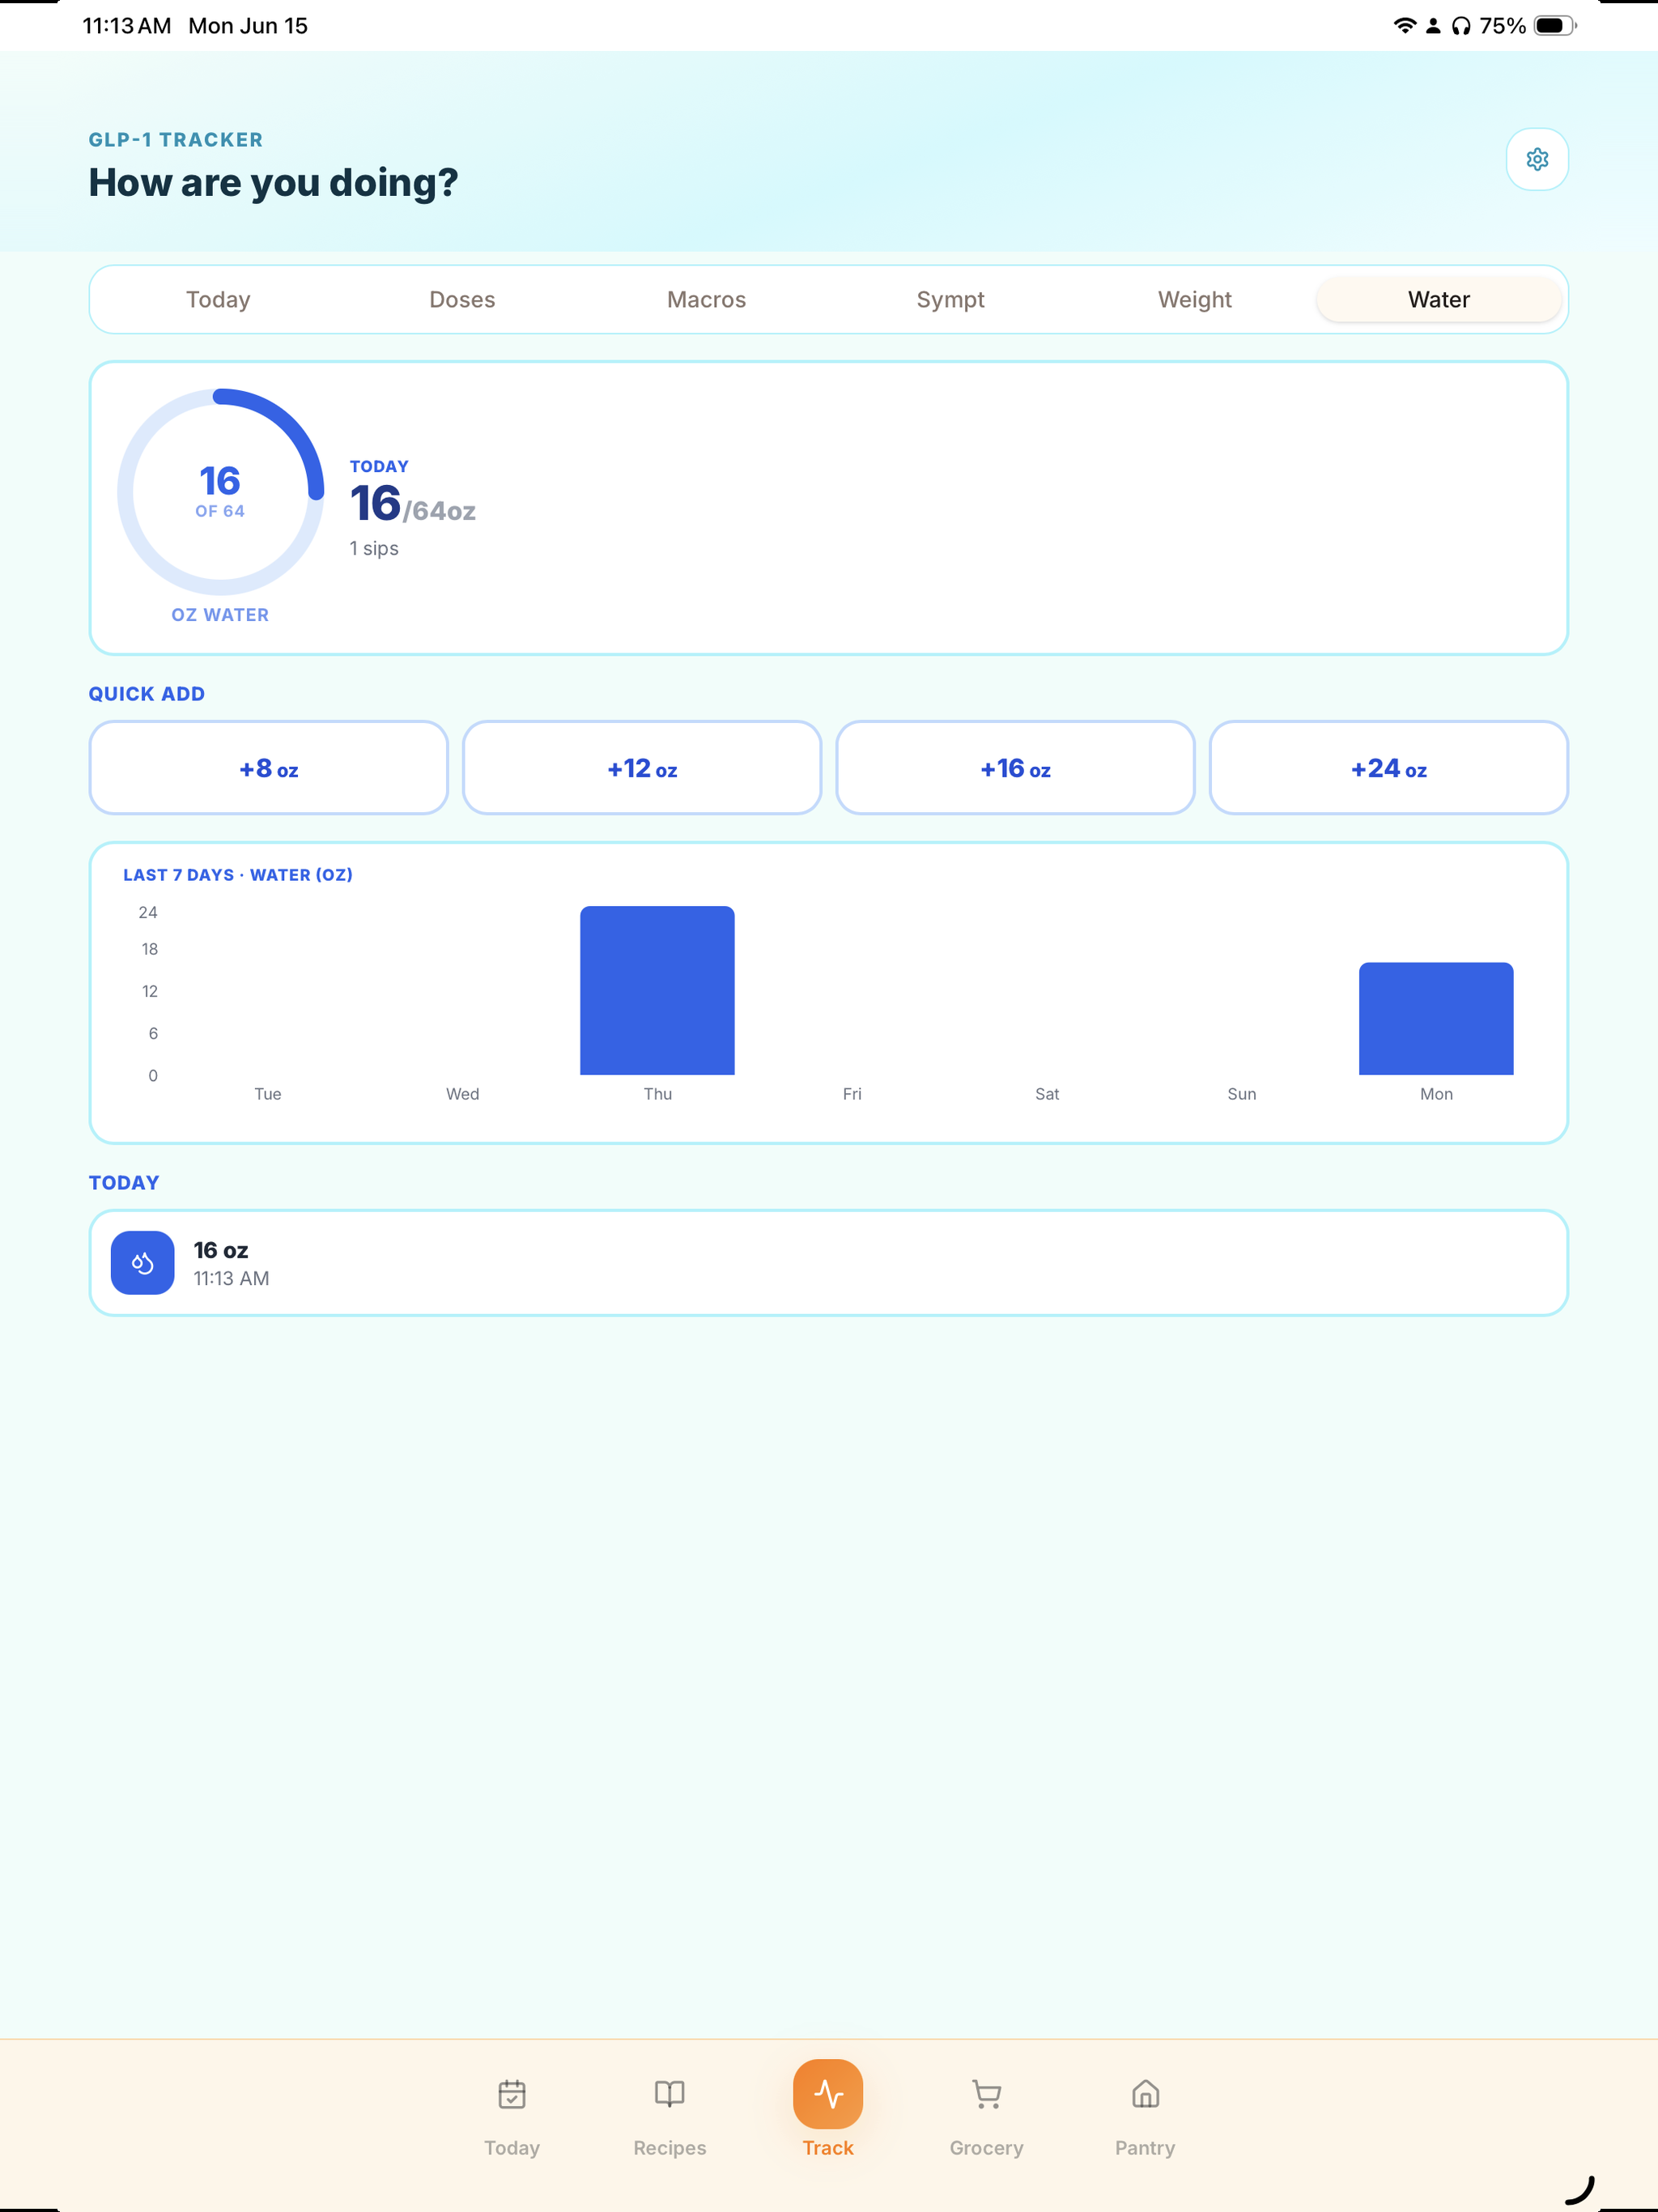The width and height of the screenshot is (1658, 2212).
Task: Open the Grocery cart icon
Action: pos(986,2093)
